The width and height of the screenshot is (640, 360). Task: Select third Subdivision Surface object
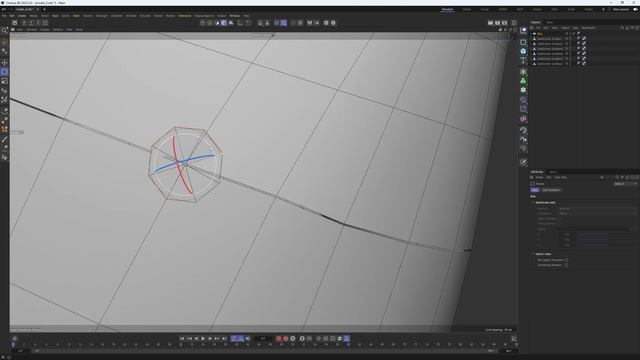pos(549,49)
